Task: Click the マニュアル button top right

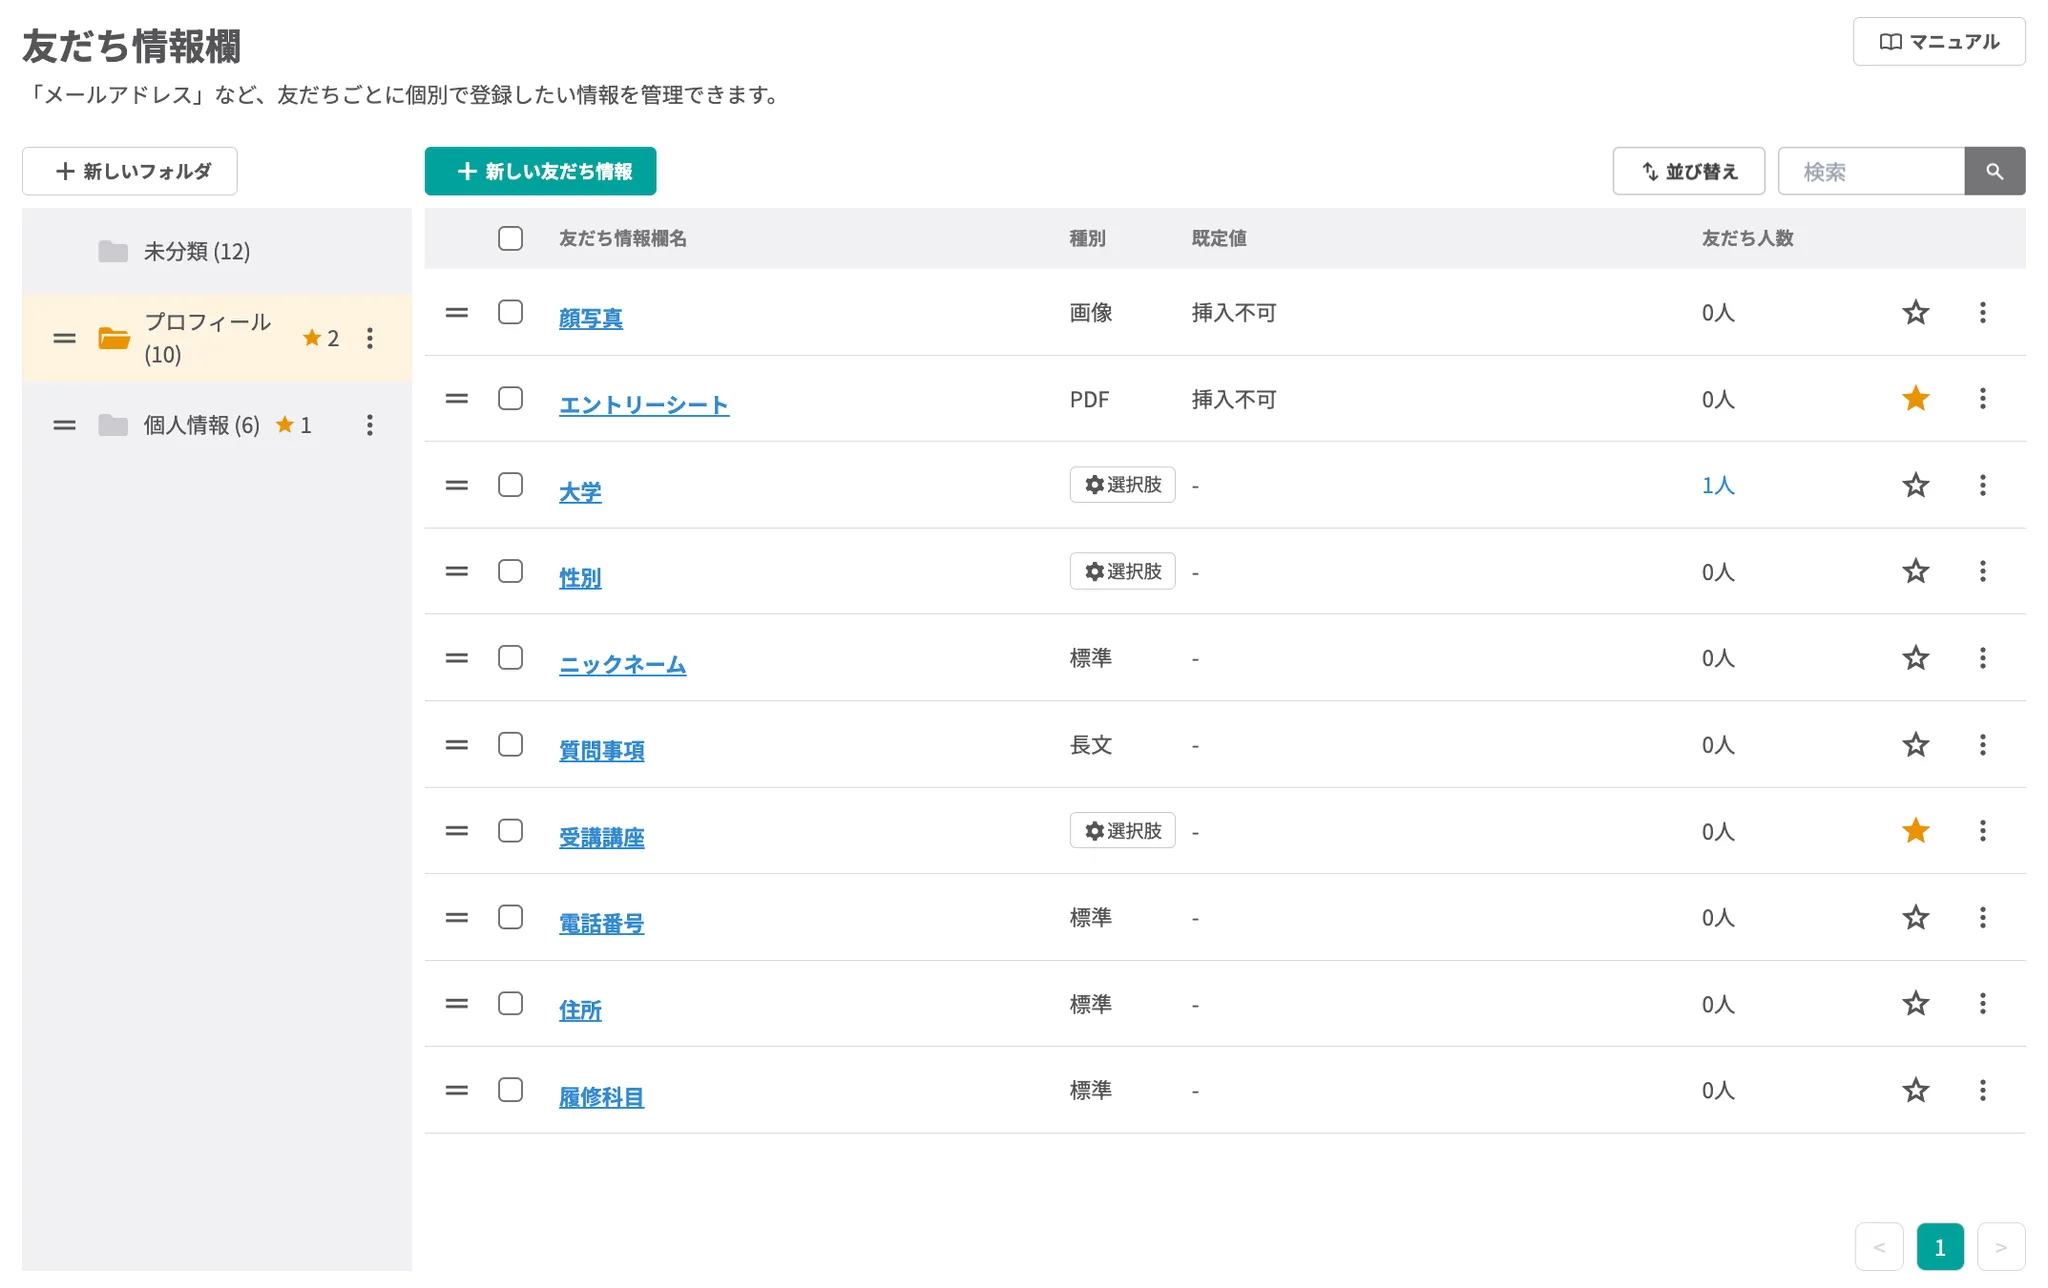Action: (1938, 41)
